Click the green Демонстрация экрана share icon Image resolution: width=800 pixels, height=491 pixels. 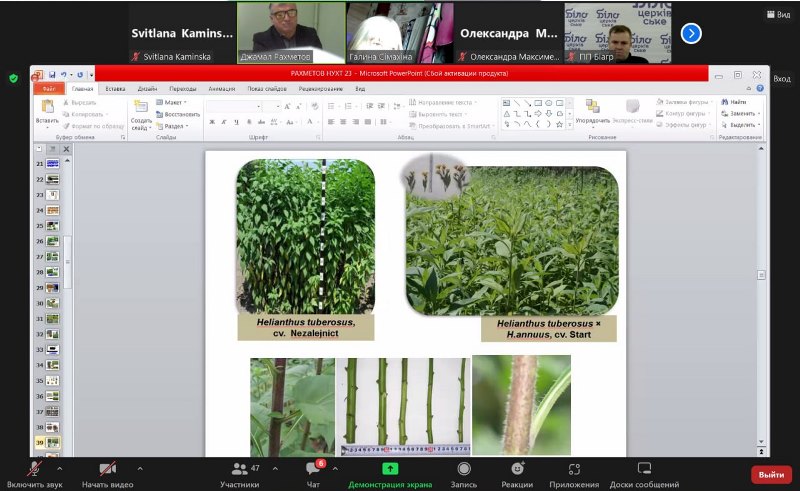[x=390, y=469]
